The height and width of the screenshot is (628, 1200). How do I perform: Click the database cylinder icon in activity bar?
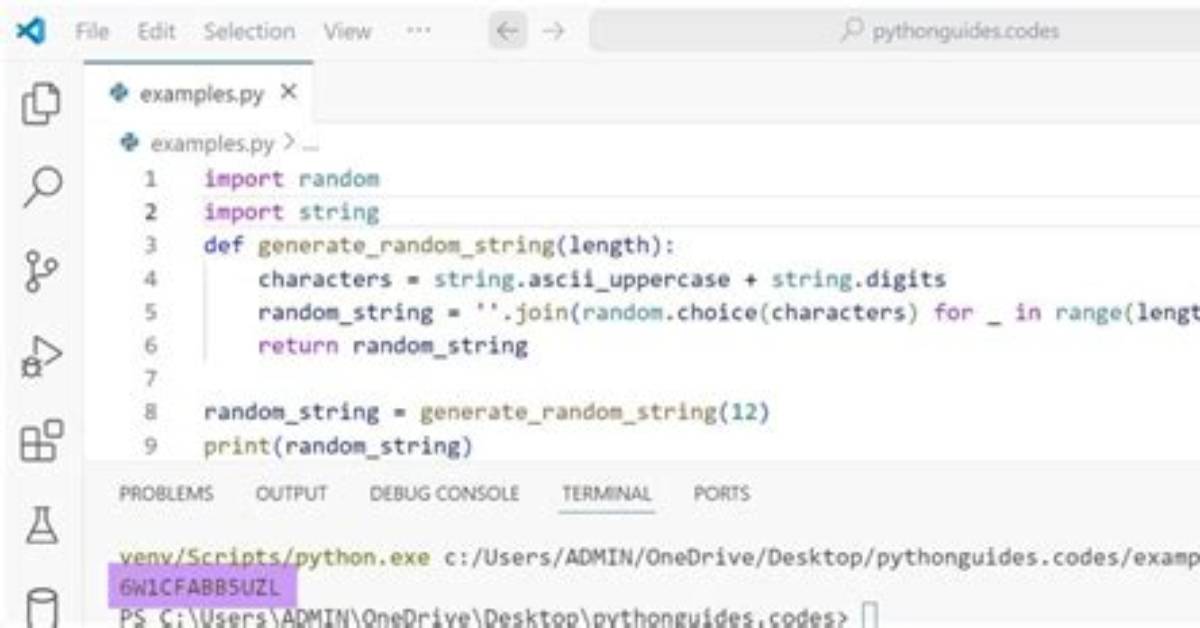(x=41, y=607)
